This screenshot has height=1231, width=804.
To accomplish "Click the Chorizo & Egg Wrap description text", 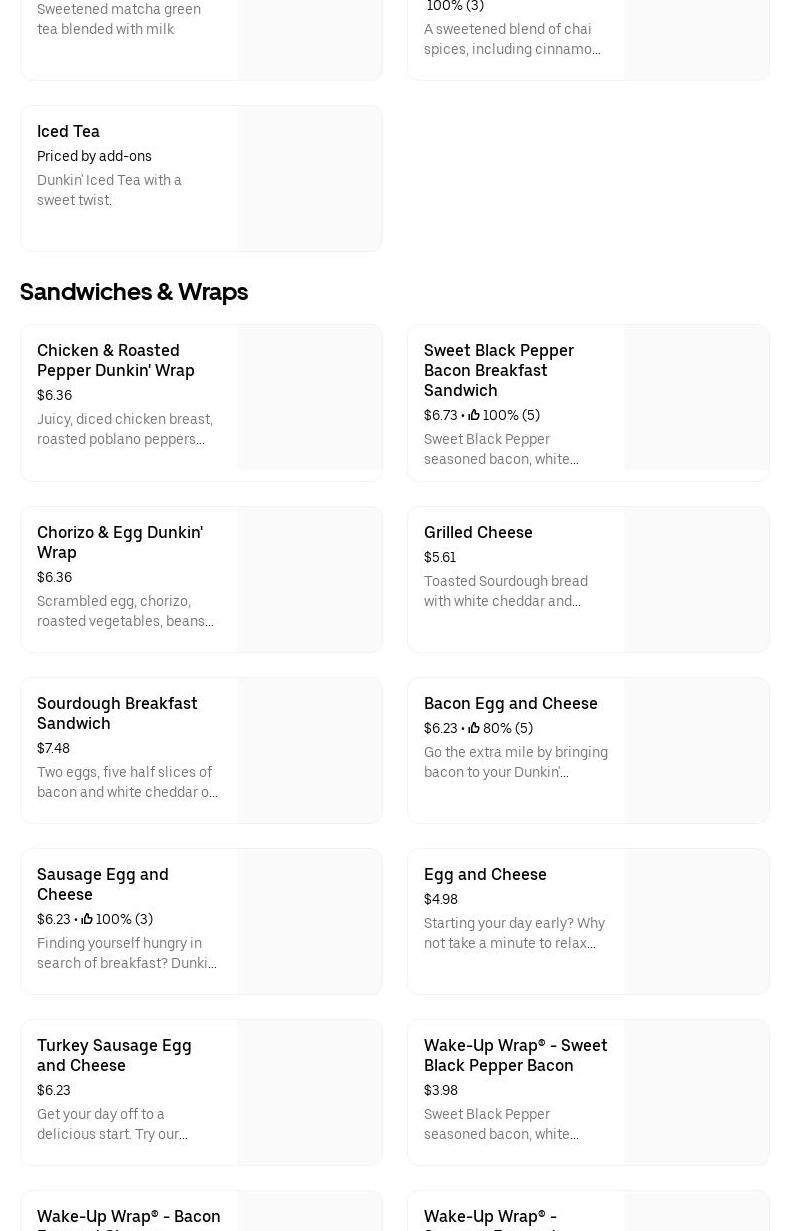I will (x=125, y=611).
